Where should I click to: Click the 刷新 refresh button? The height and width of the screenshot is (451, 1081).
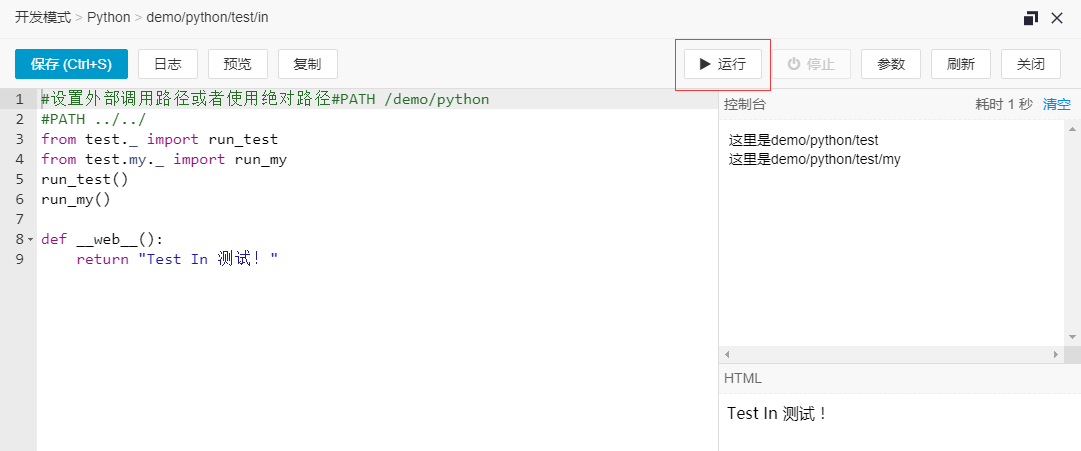[x=961, y=64]
